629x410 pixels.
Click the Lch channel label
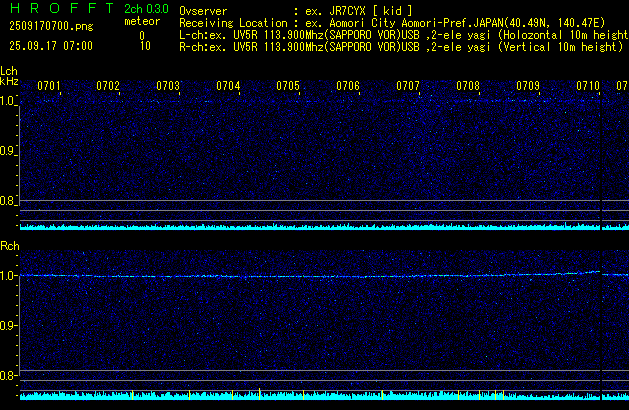(x=9, y=71)
